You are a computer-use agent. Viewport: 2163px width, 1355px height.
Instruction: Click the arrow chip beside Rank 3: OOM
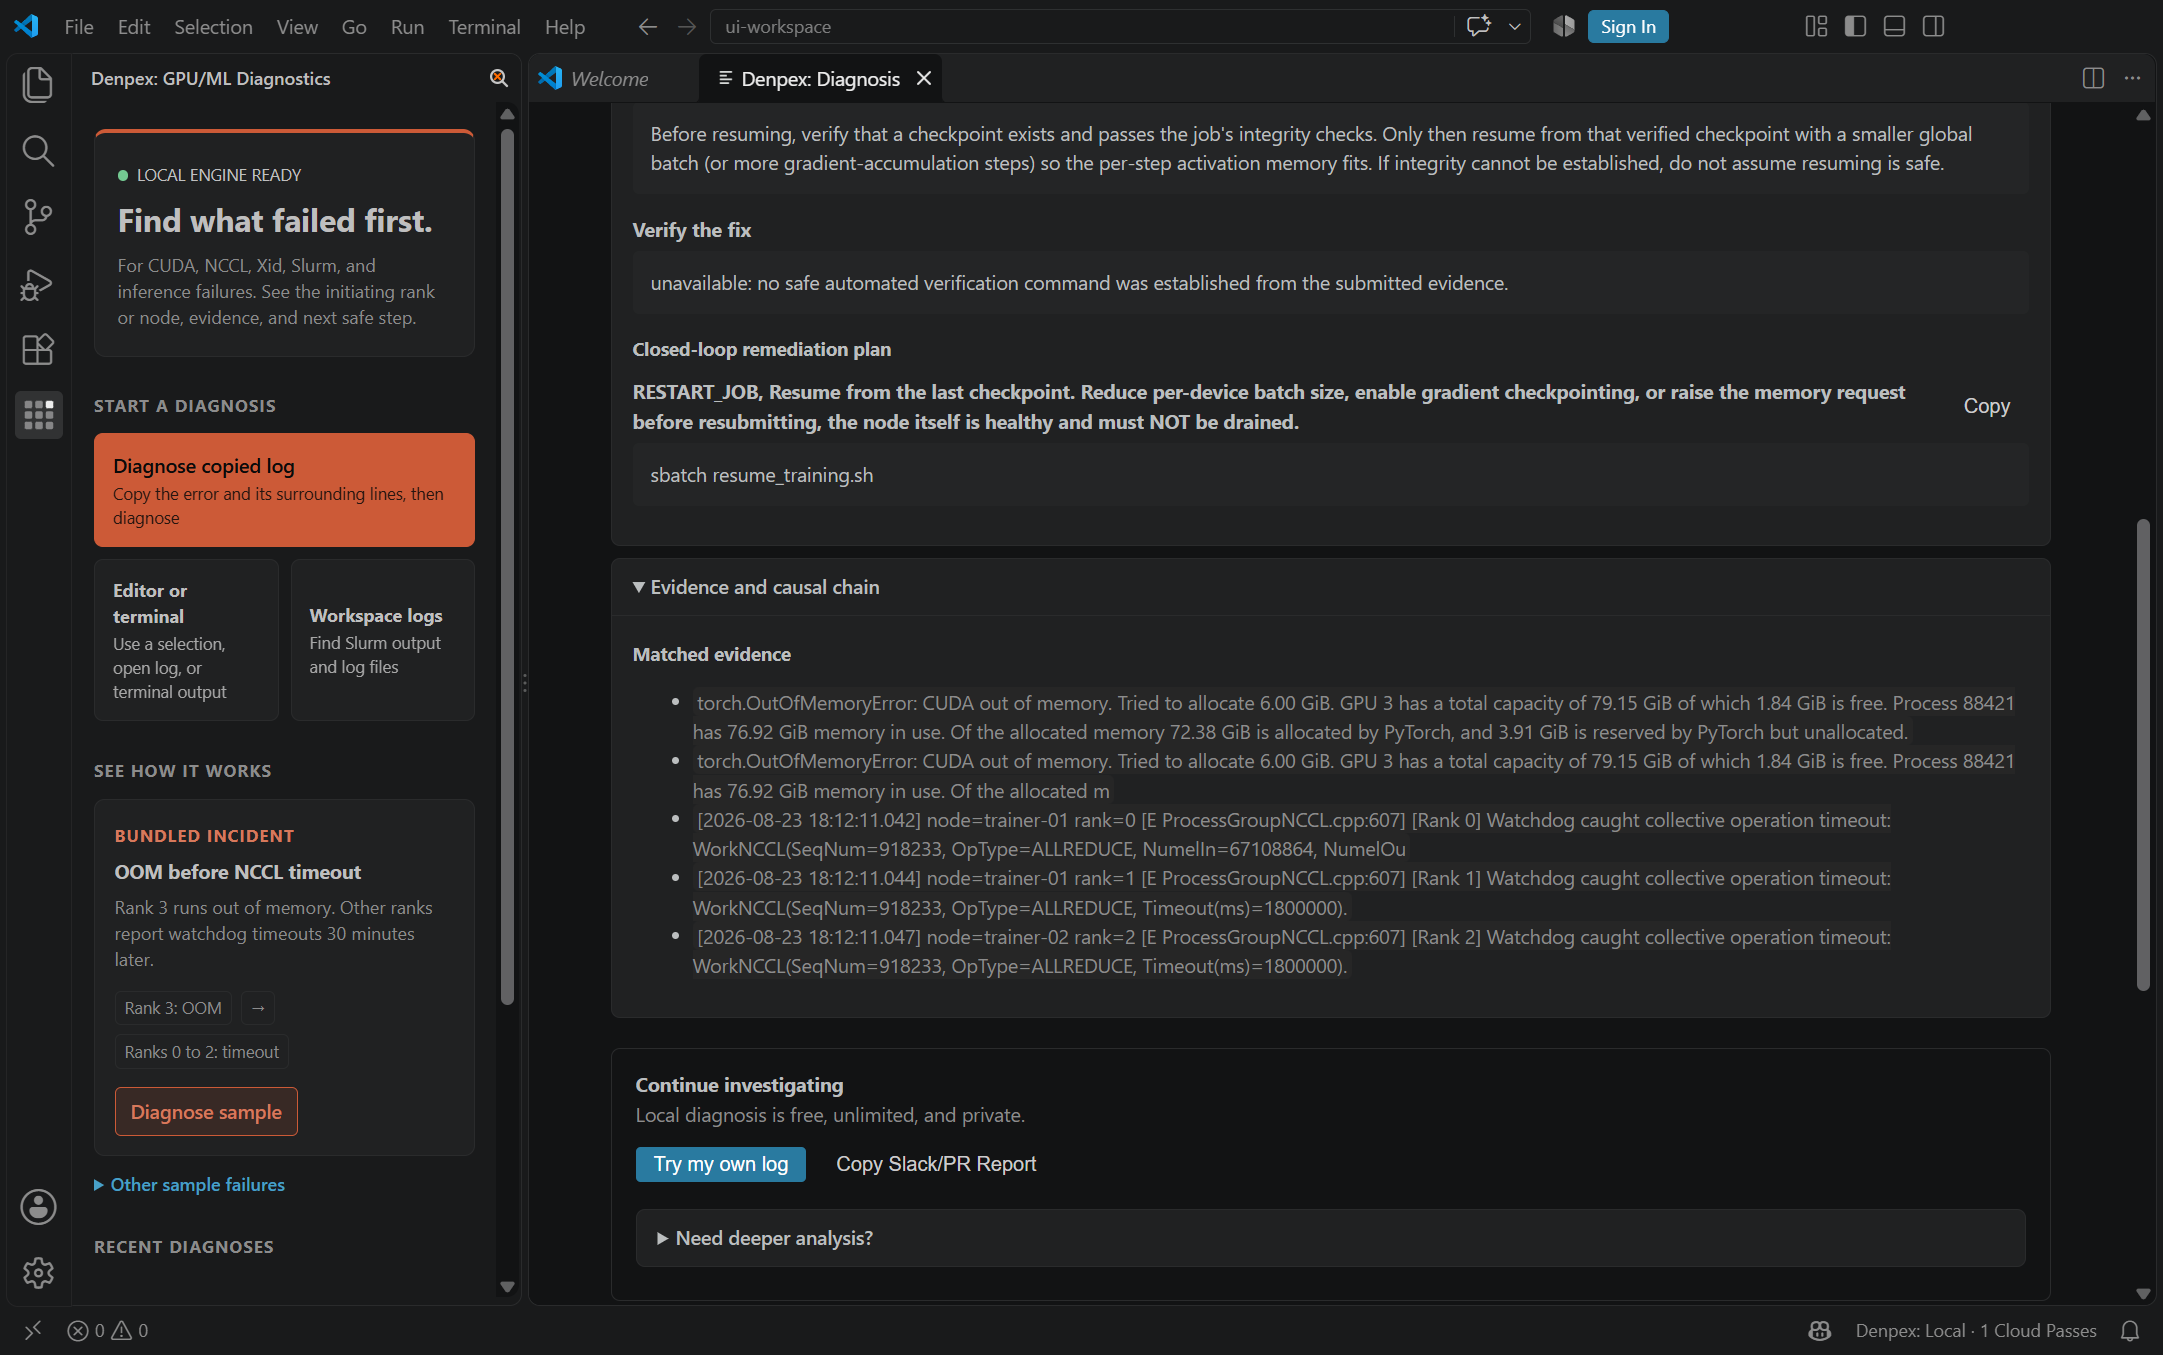click(x=258, y=1008)
